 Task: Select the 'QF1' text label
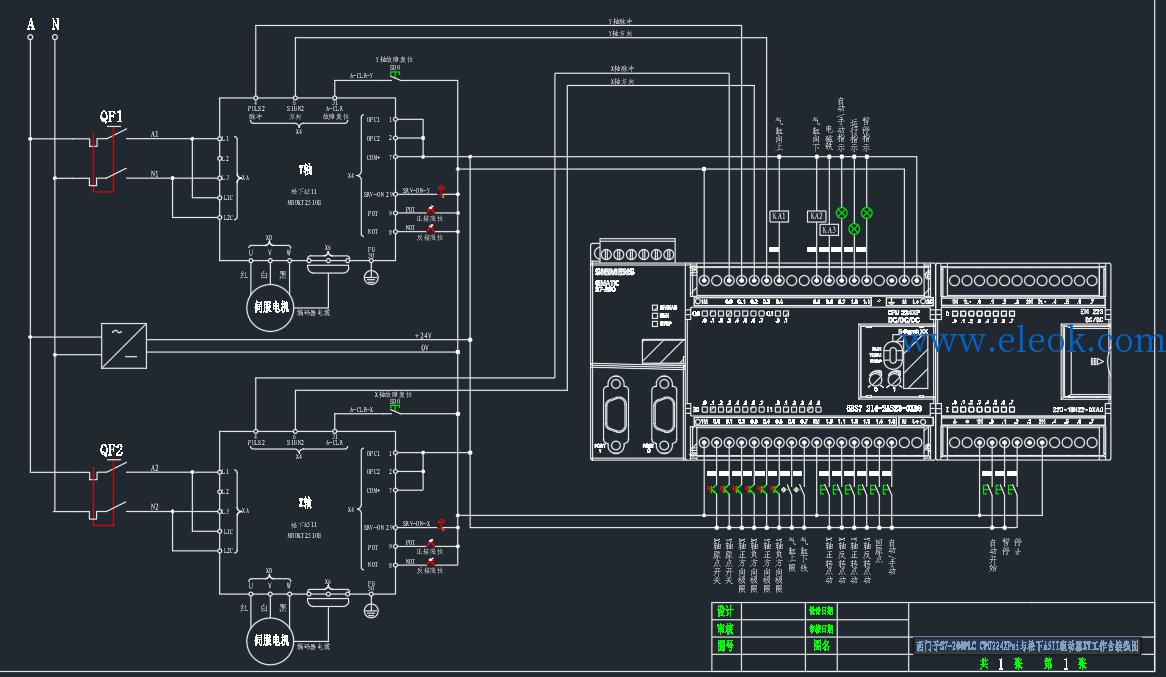111,116
